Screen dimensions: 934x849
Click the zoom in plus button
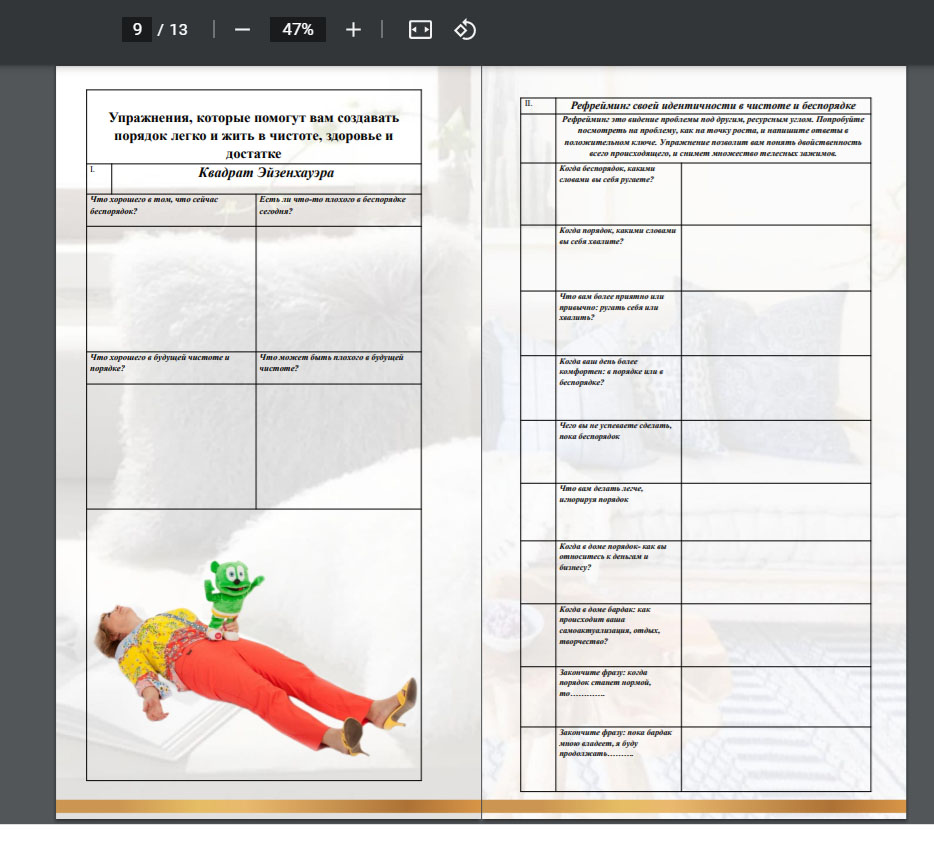point(353,29)
